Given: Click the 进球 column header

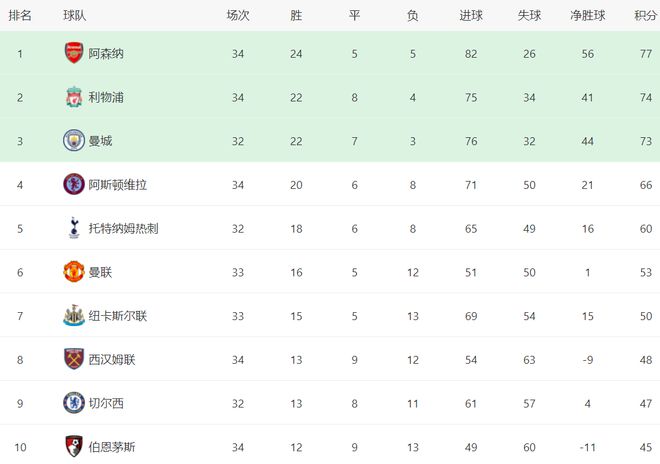Looking at the screenshot, I should point(471,16).
